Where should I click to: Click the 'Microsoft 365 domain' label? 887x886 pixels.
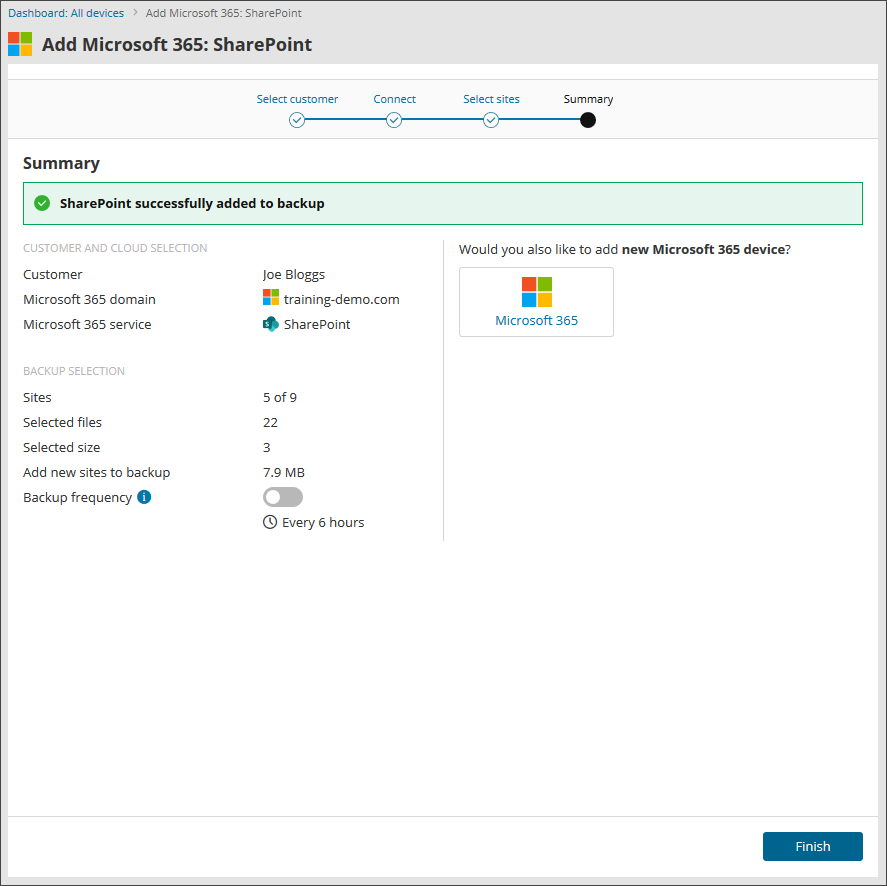click(x=89, y=299)
